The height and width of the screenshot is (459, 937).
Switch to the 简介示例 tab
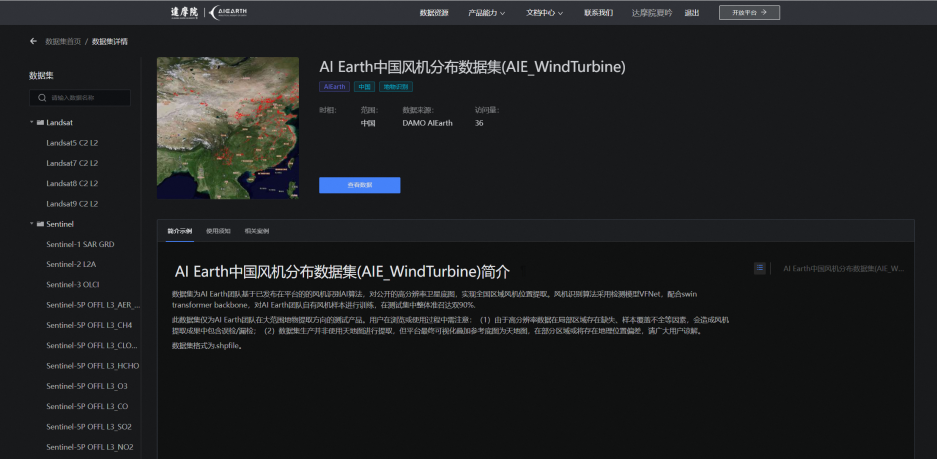180,231
